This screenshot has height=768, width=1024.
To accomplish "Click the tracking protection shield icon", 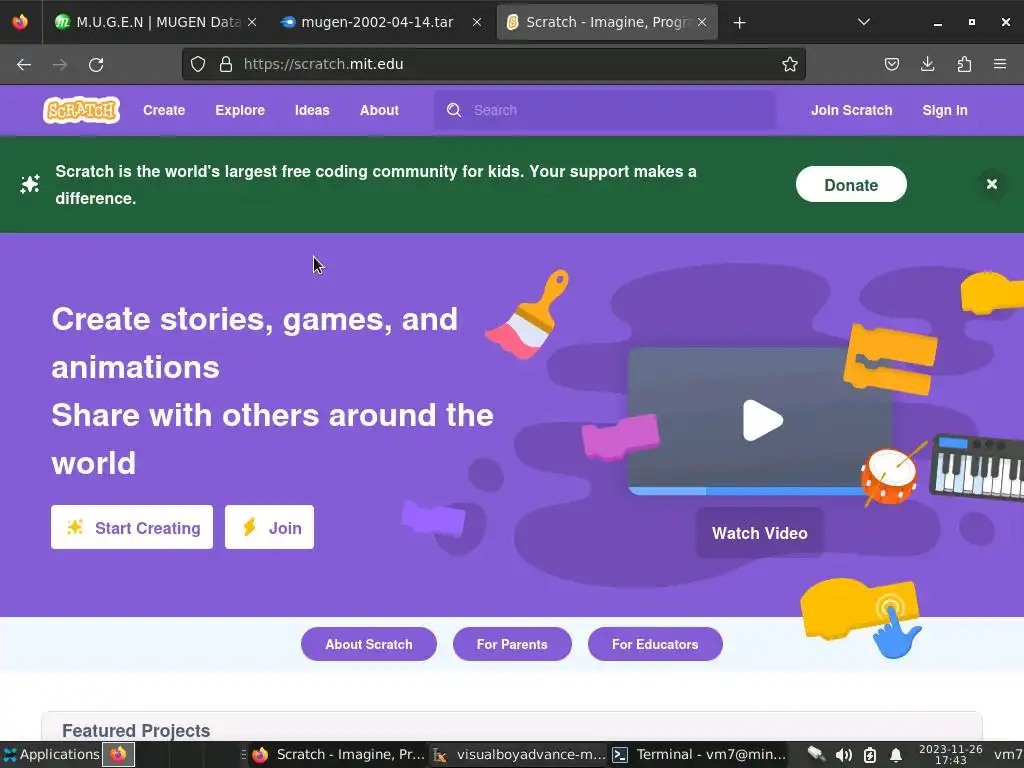I will pos(198,64).
